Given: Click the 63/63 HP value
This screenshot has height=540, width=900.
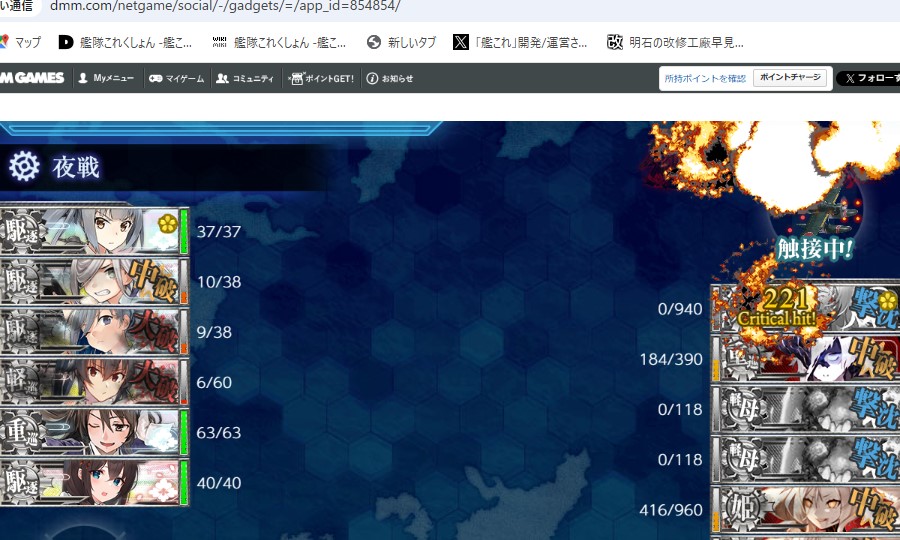Looking at the screenshot, I should pyautogui.click(x=219, y=432).
